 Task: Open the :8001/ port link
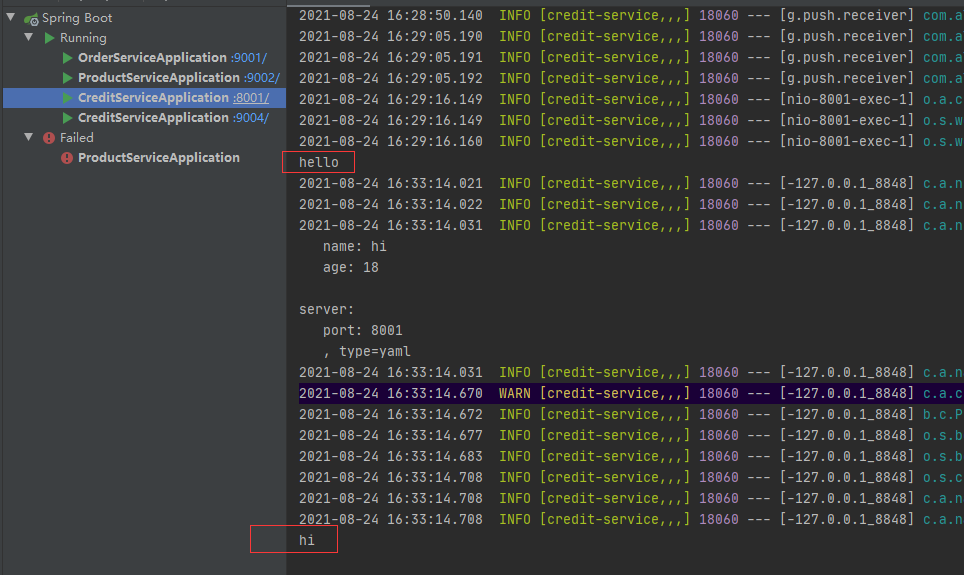(x=251, y=98)
